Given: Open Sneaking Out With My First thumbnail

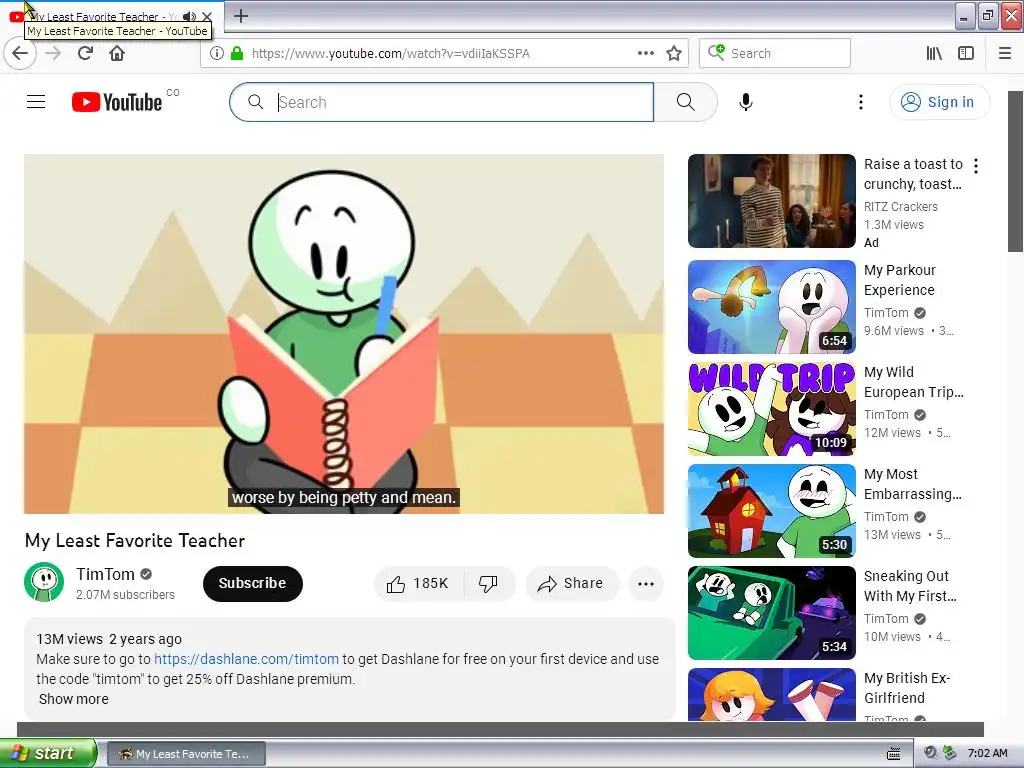Looking at the screenshot, I should [771, 613].
